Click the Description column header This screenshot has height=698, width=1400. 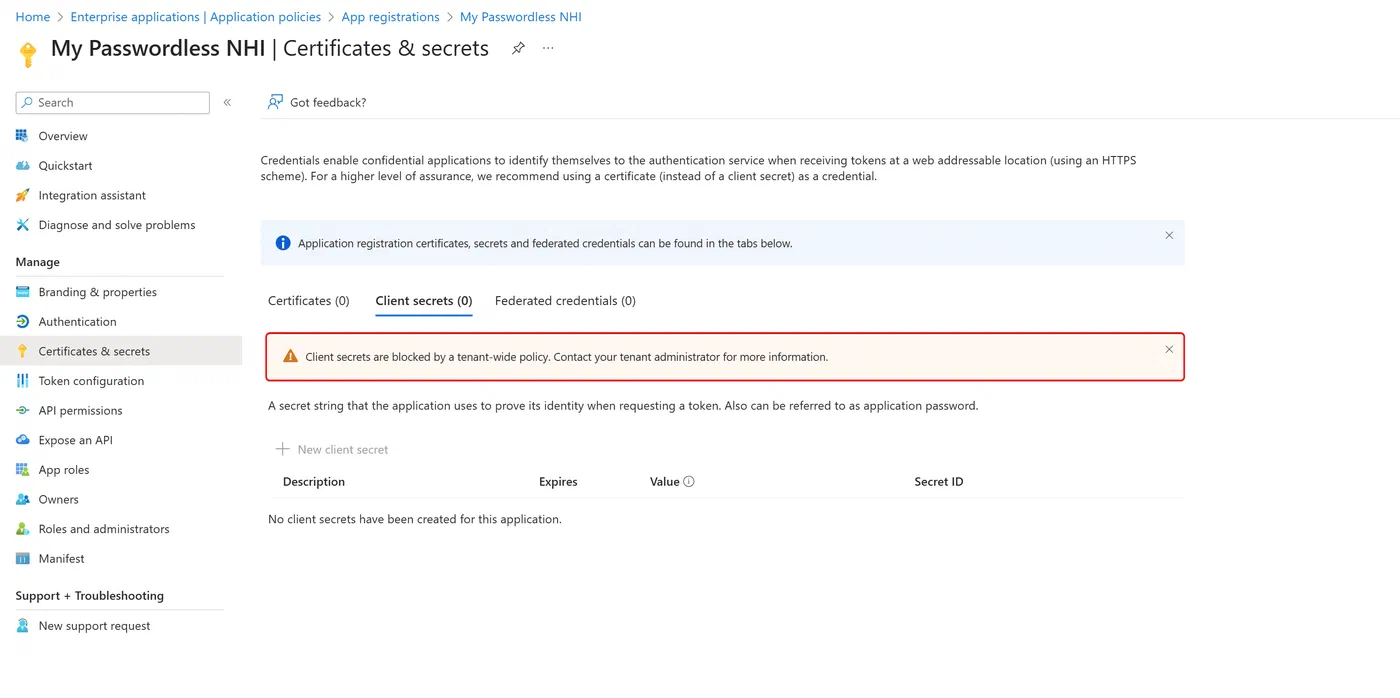[x=314, y=482]
